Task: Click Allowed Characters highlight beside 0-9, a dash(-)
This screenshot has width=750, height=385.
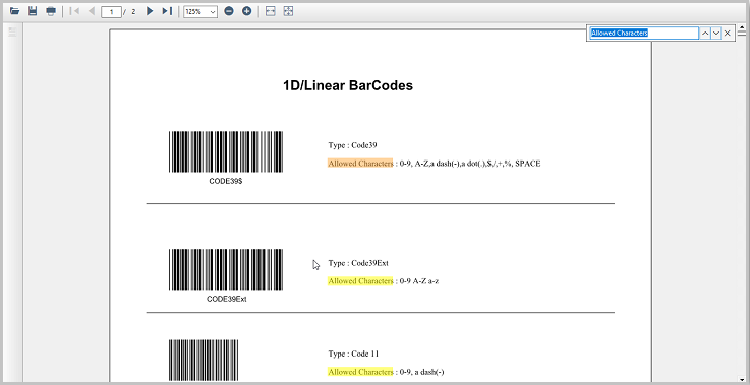Action: 361,372
